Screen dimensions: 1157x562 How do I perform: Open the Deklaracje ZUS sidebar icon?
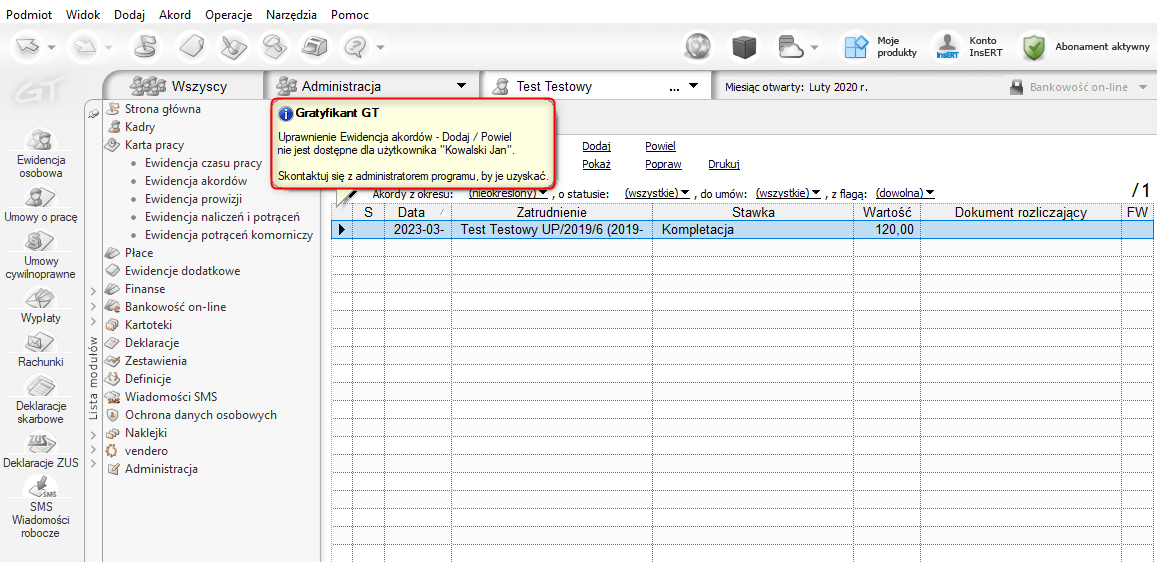pyautogui.click(x=41, y=443)
